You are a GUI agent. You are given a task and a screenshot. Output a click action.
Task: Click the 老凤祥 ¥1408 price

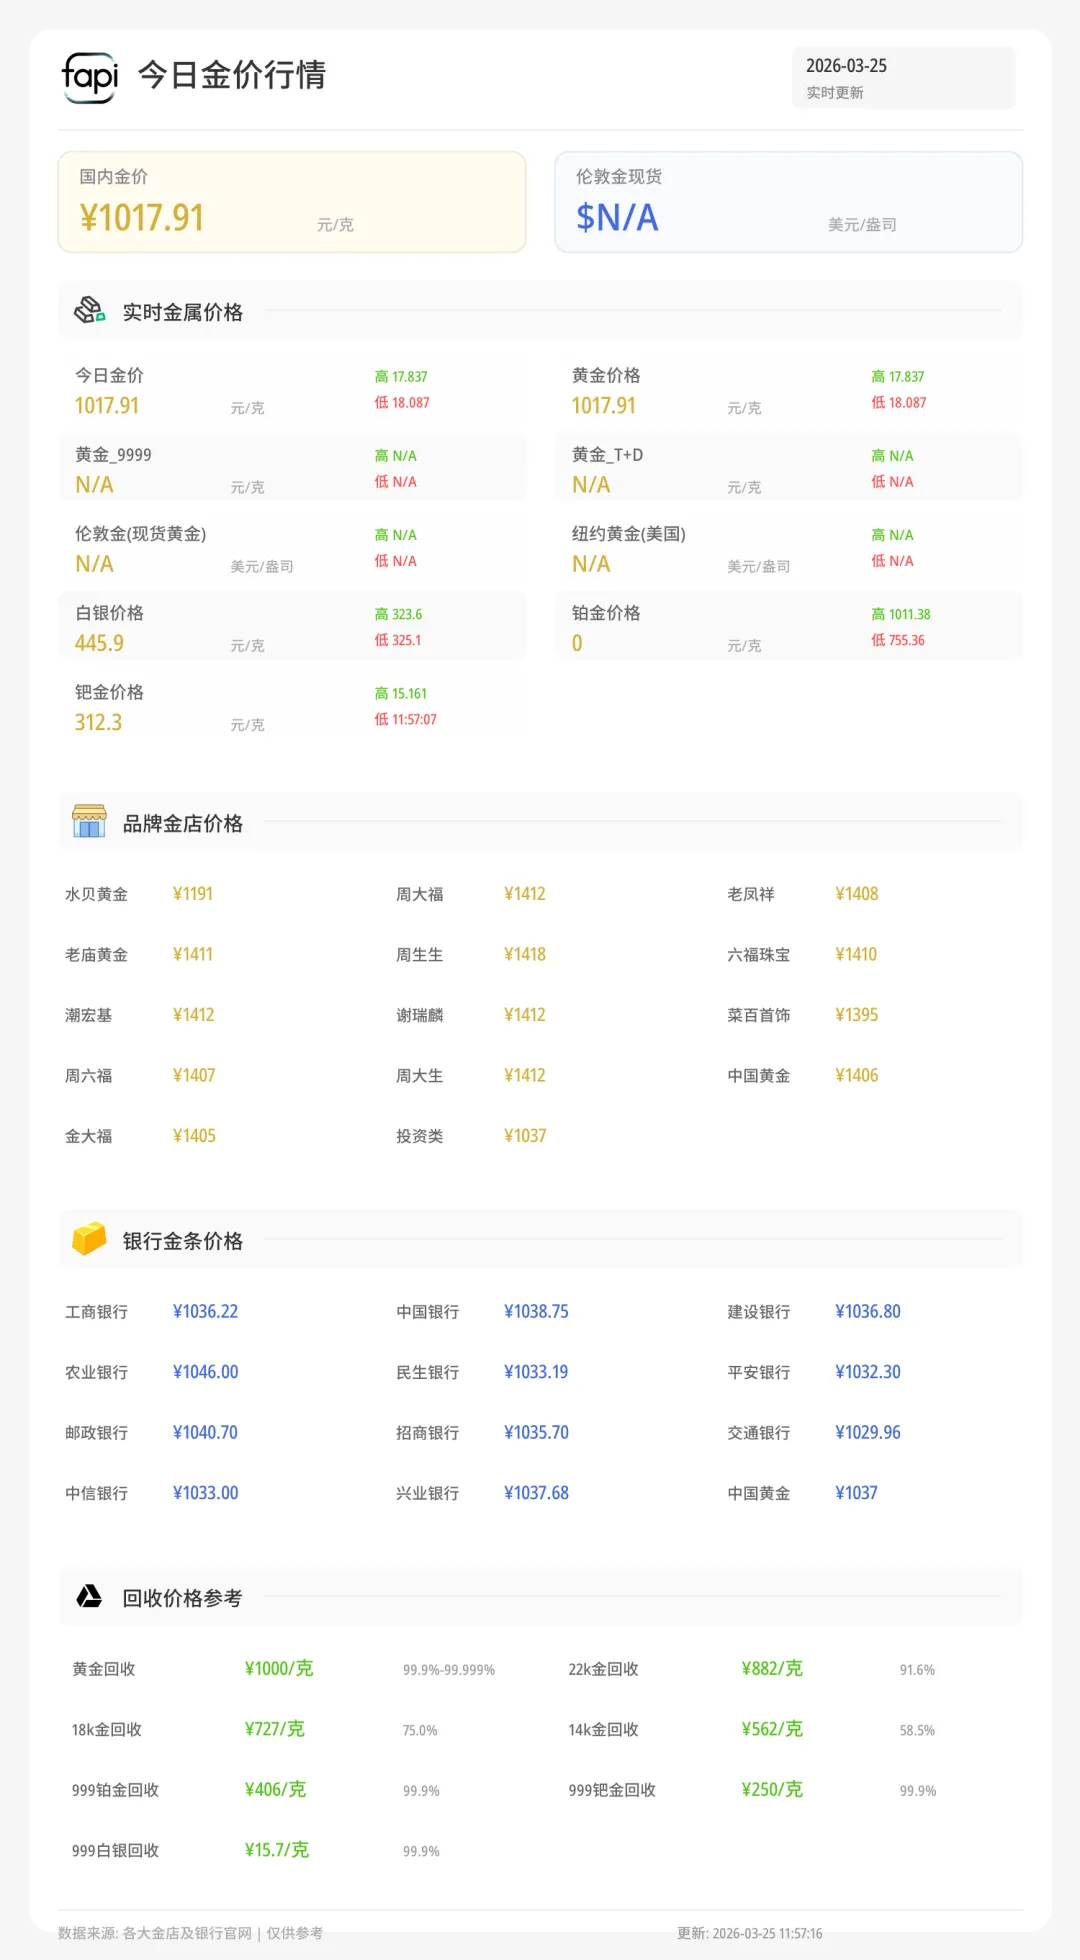(857, 894)
